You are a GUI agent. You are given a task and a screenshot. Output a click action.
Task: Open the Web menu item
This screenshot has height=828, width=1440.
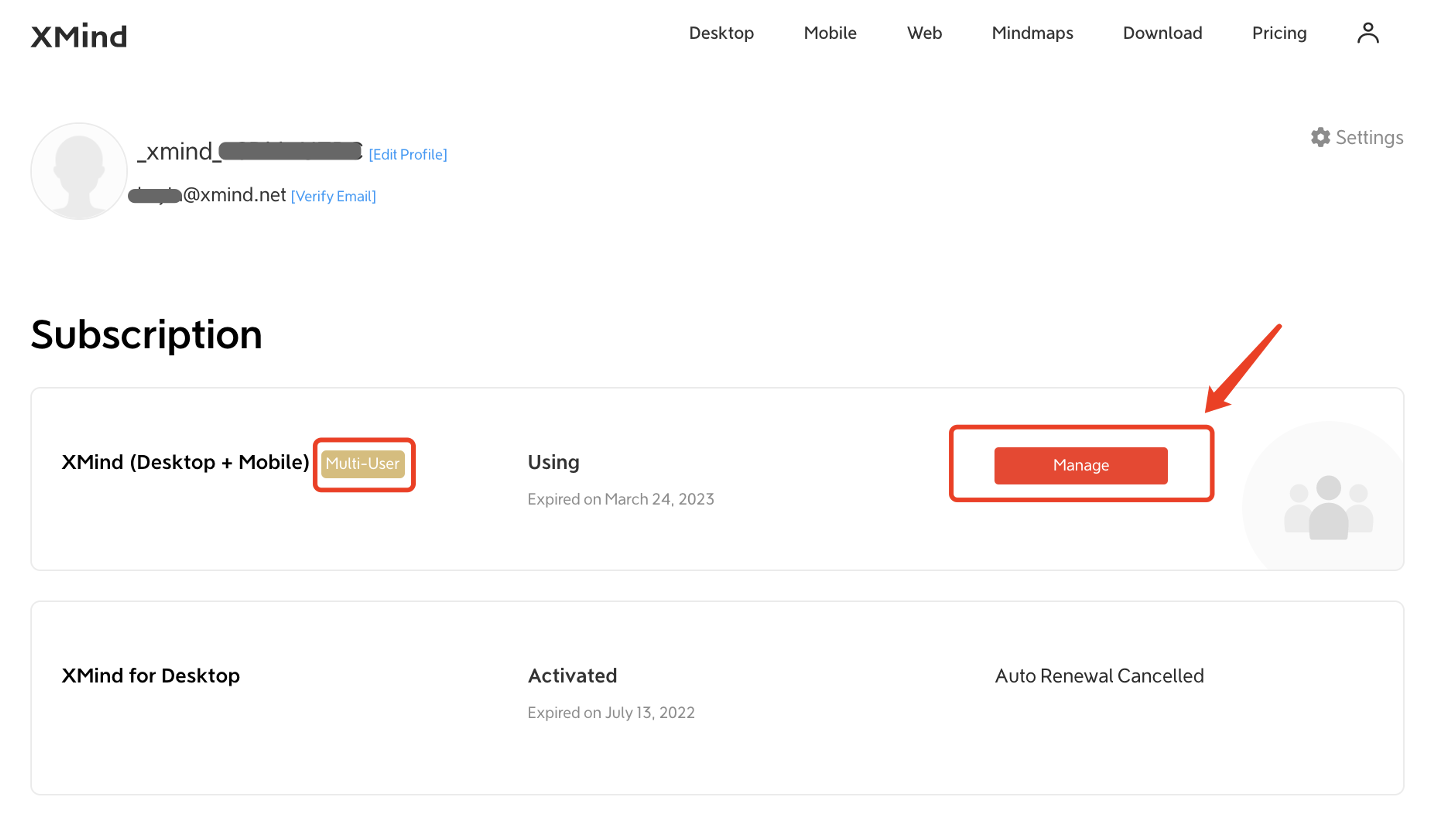coord(924,33)
